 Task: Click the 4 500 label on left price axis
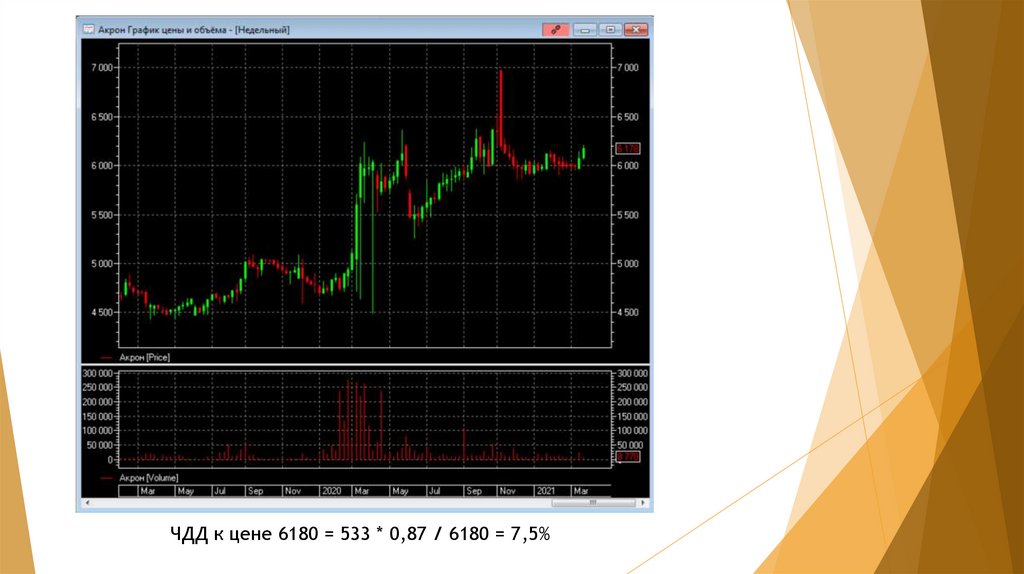pos(101,312)
